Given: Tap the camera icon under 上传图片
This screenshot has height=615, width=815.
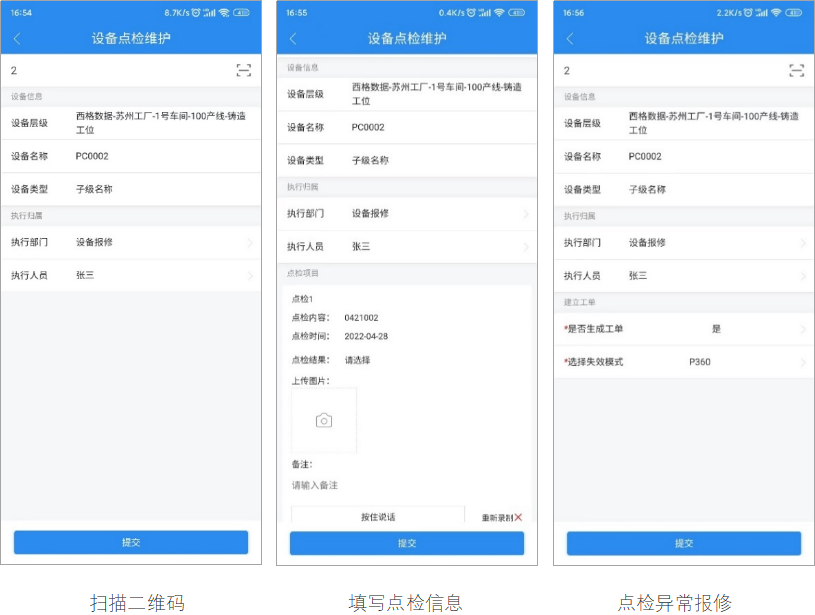Looking at the screenshot, I should pos(324,421).
